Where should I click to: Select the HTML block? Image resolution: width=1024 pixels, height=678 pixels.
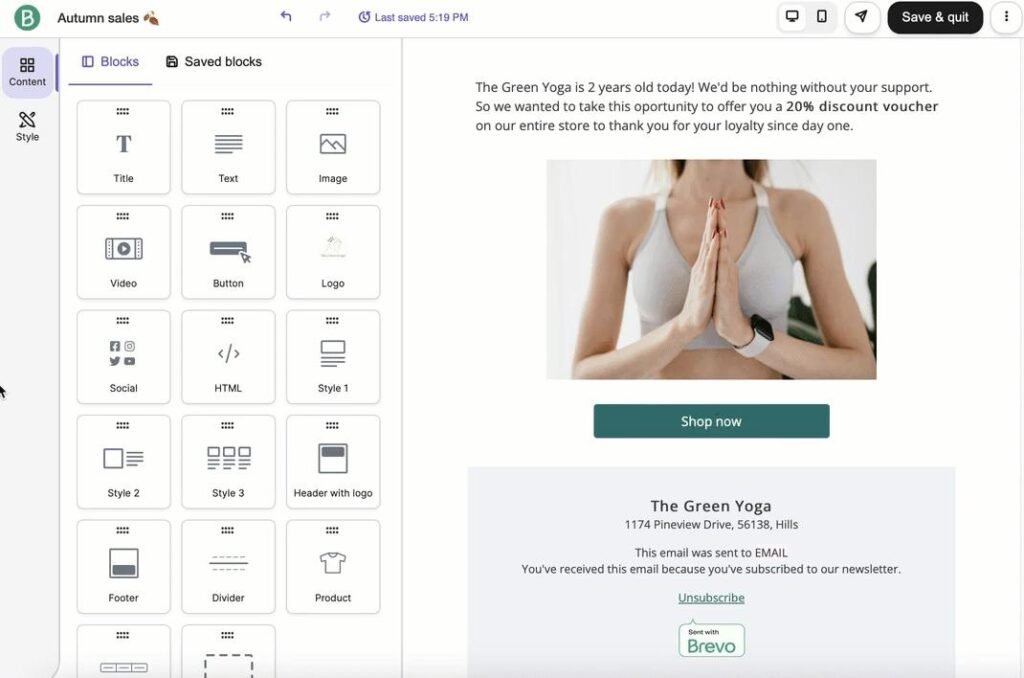(x=228, y=357)
